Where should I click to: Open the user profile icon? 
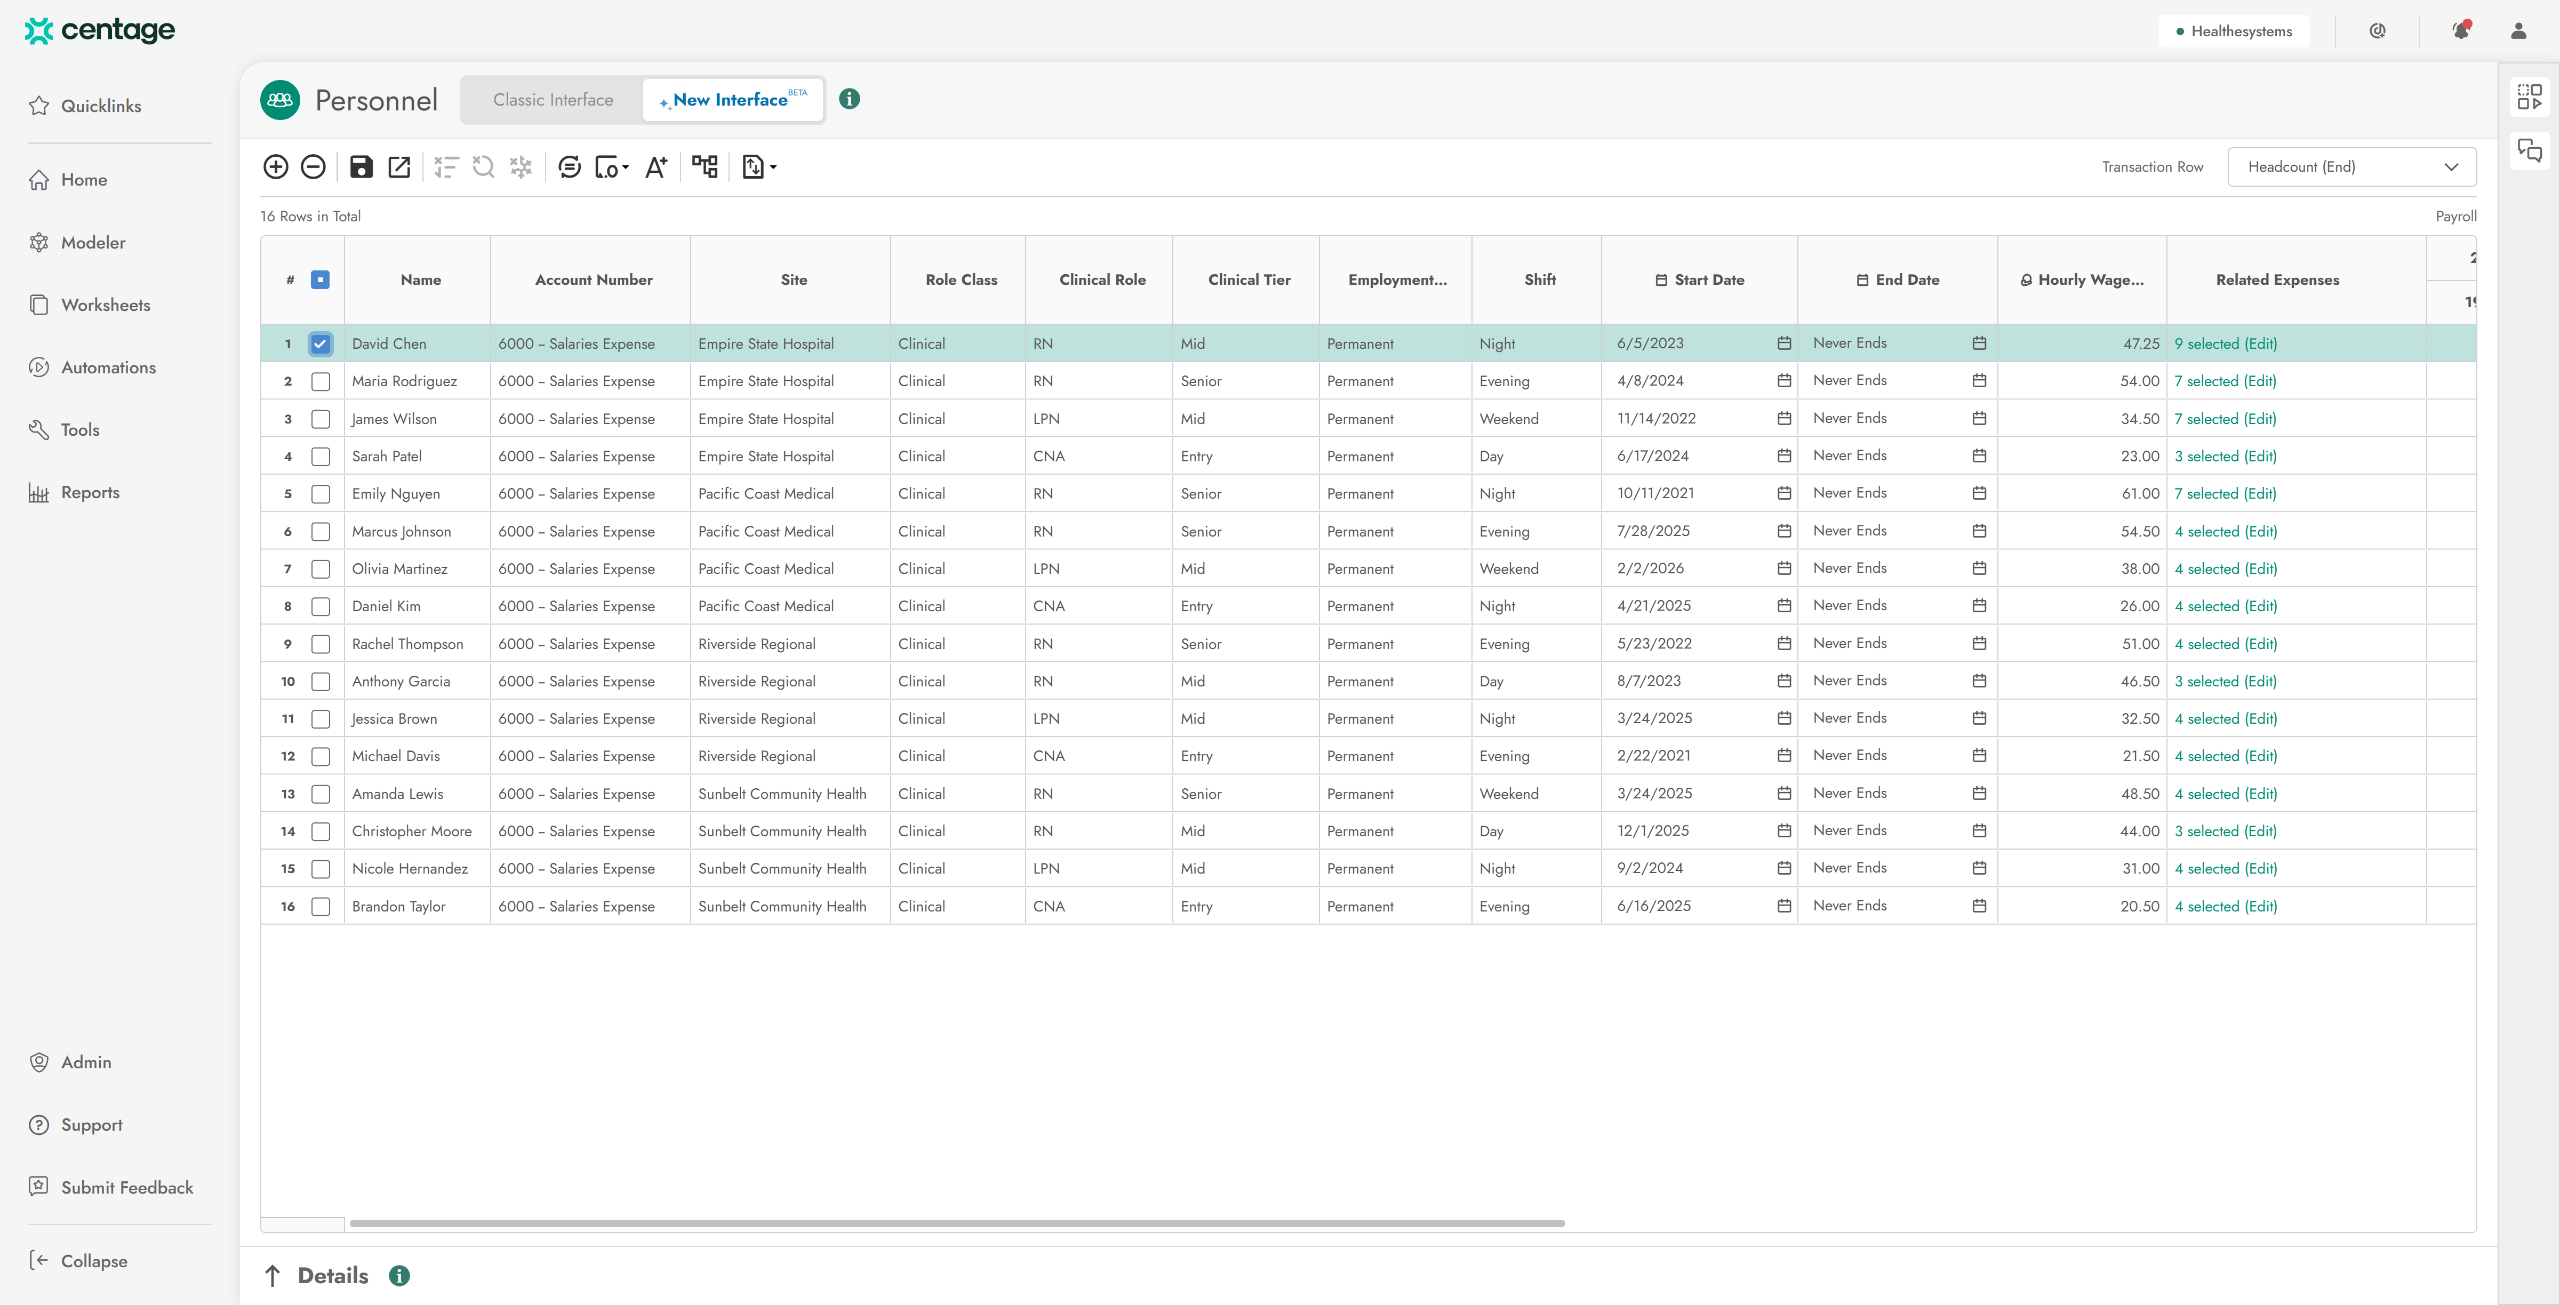[x=2519, y=31]
